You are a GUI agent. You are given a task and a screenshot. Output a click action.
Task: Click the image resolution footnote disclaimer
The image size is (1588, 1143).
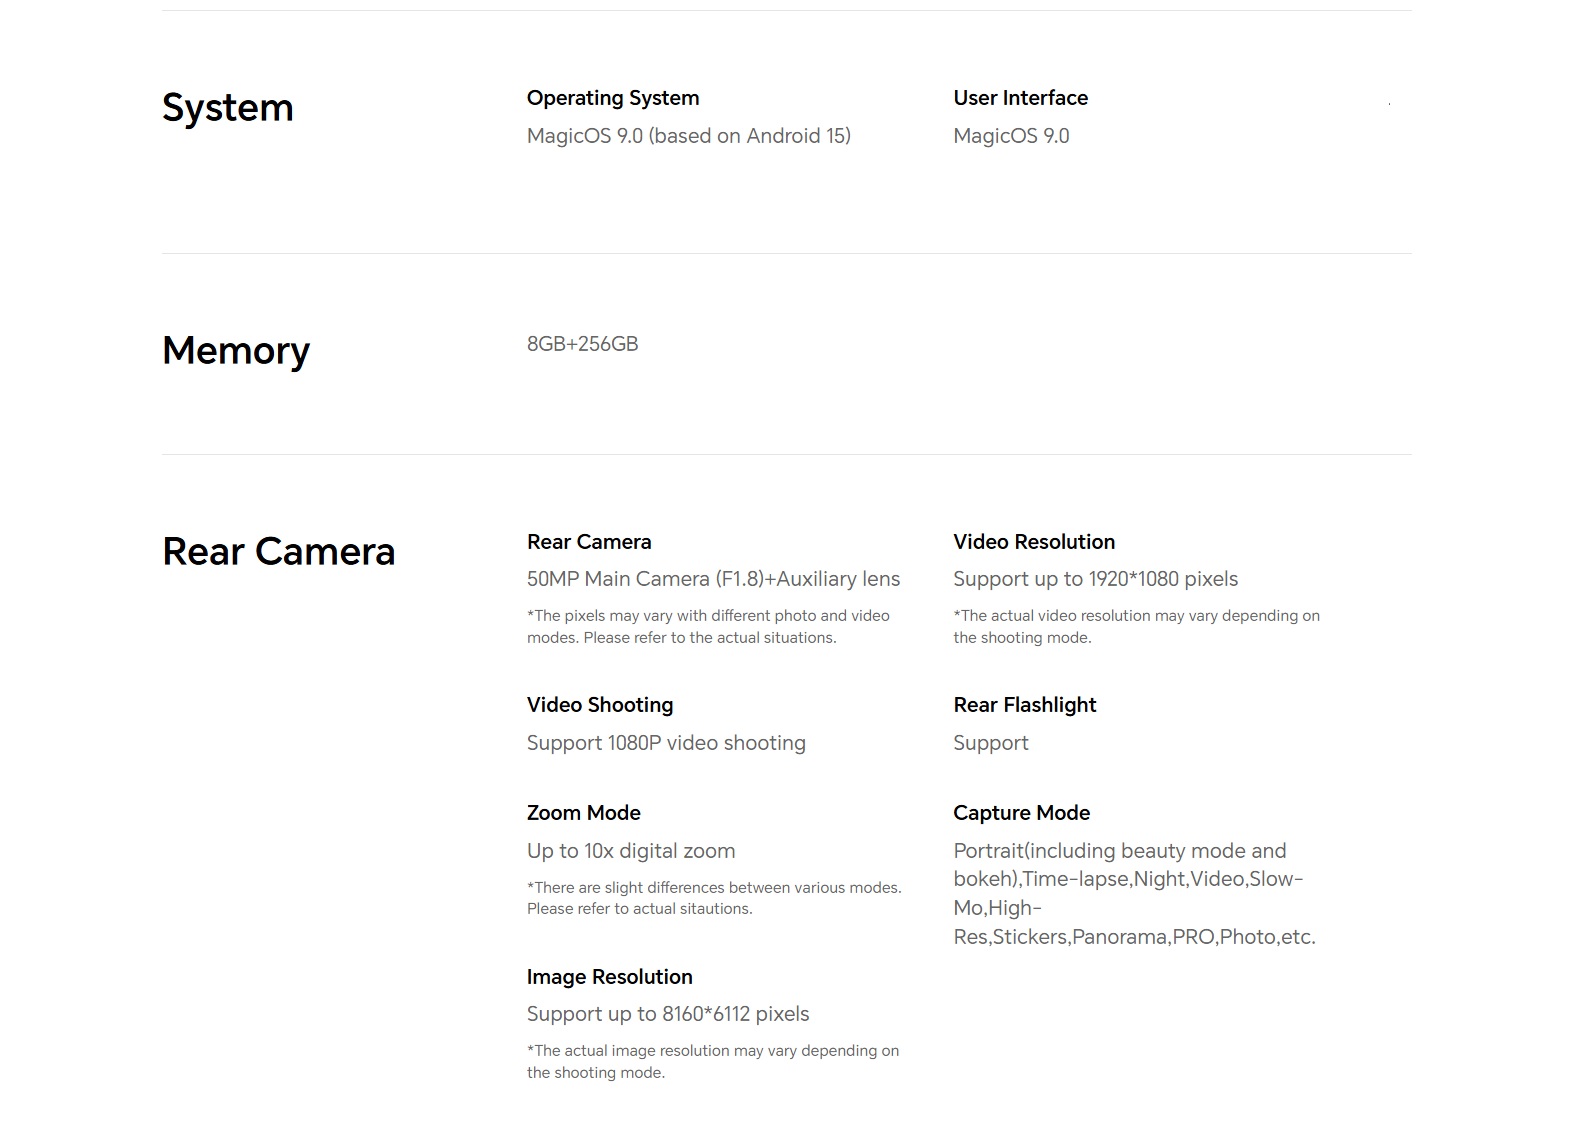click(713, 1062)
